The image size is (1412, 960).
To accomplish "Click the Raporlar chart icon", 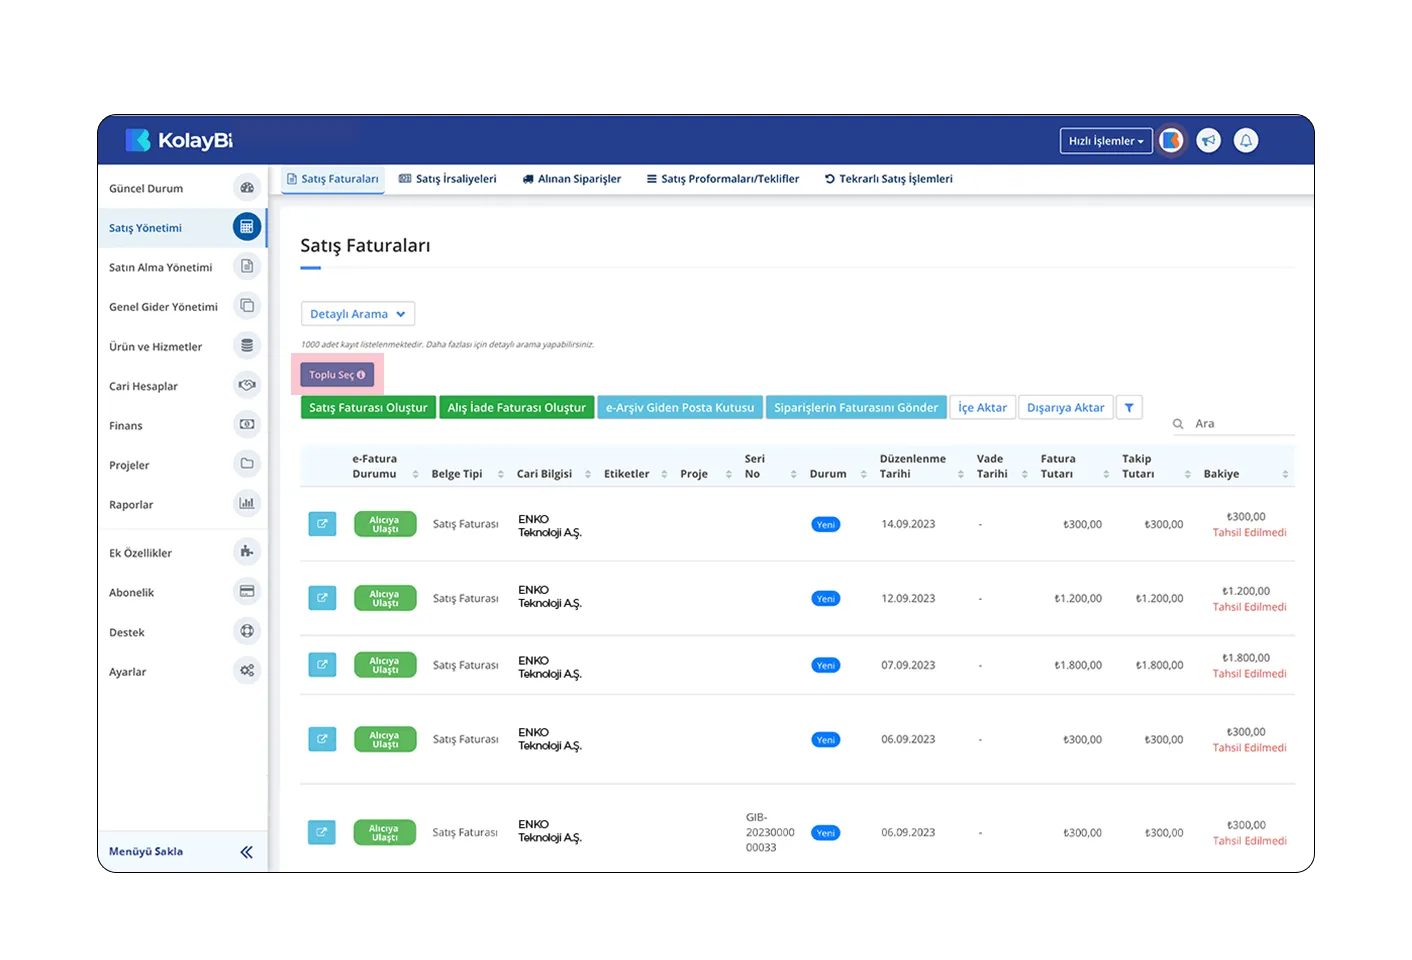I will click(x=247, y=503).
